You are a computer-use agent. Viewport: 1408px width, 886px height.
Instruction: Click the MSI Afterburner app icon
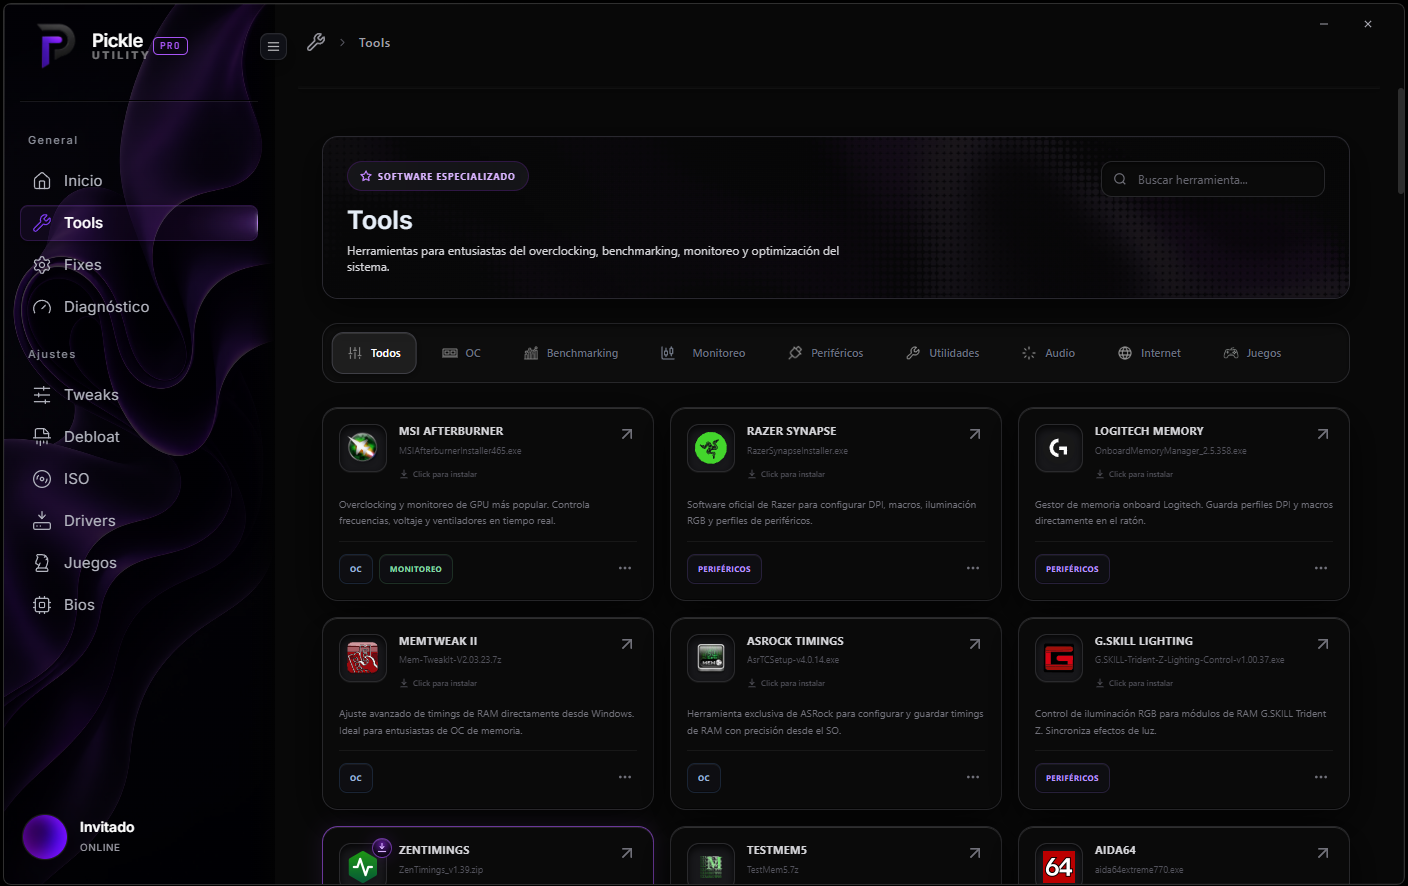coord(363,448)
